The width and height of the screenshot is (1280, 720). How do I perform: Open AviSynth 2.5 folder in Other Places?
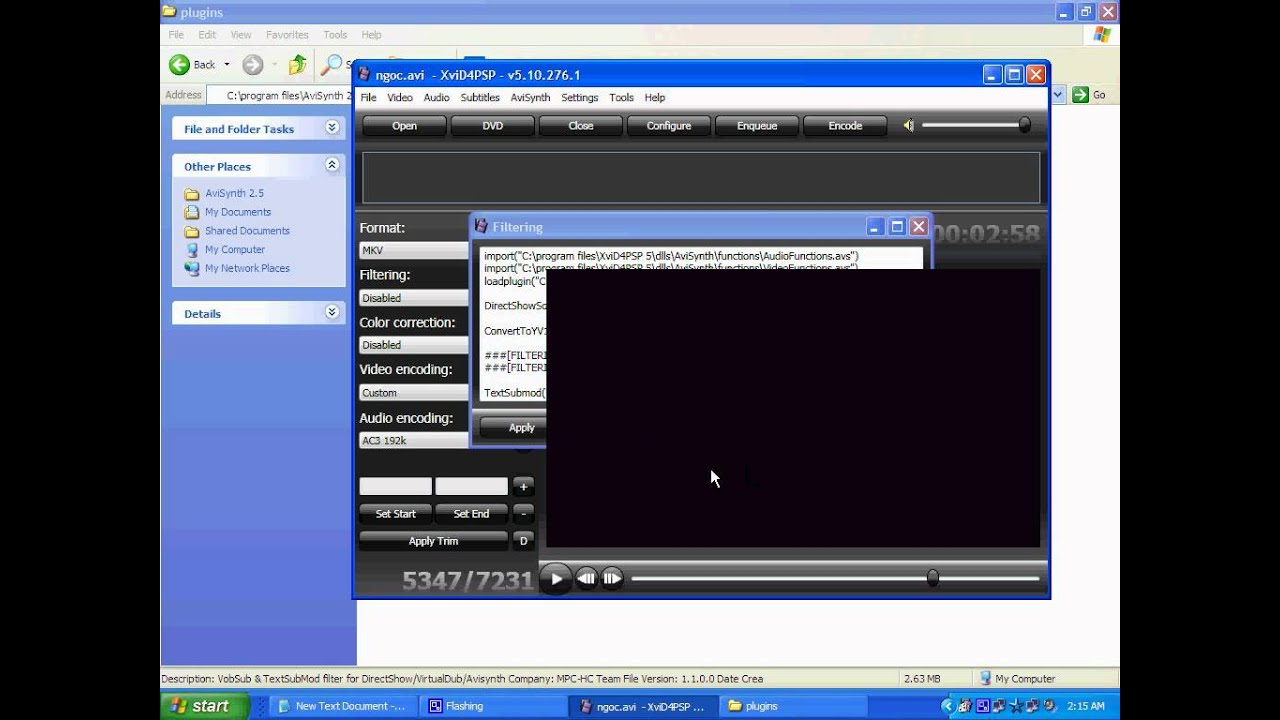click(x=234, y=193)
